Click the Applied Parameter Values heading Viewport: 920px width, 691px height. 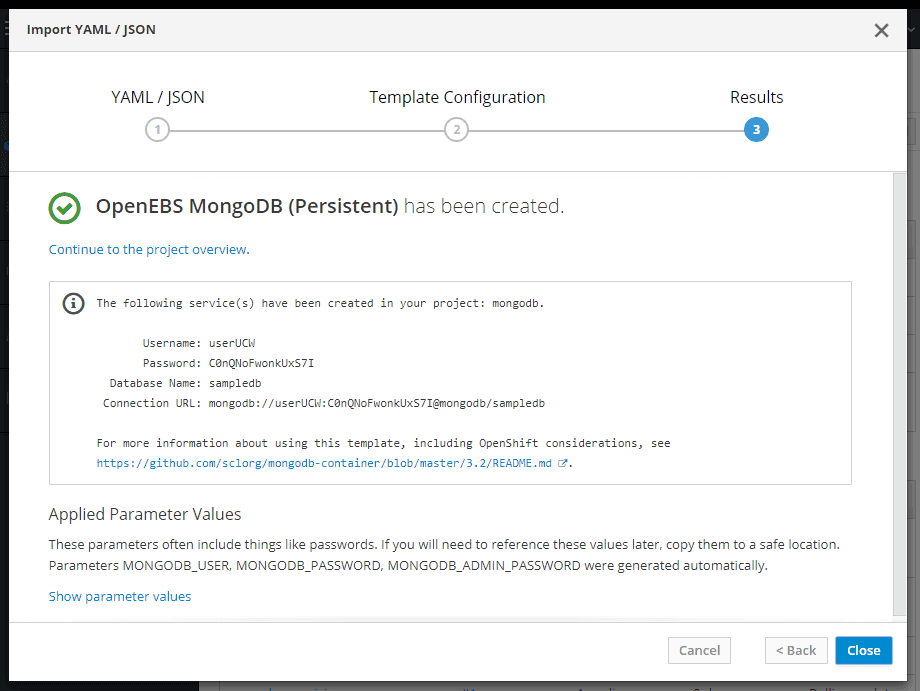click(x=145, y=514)
